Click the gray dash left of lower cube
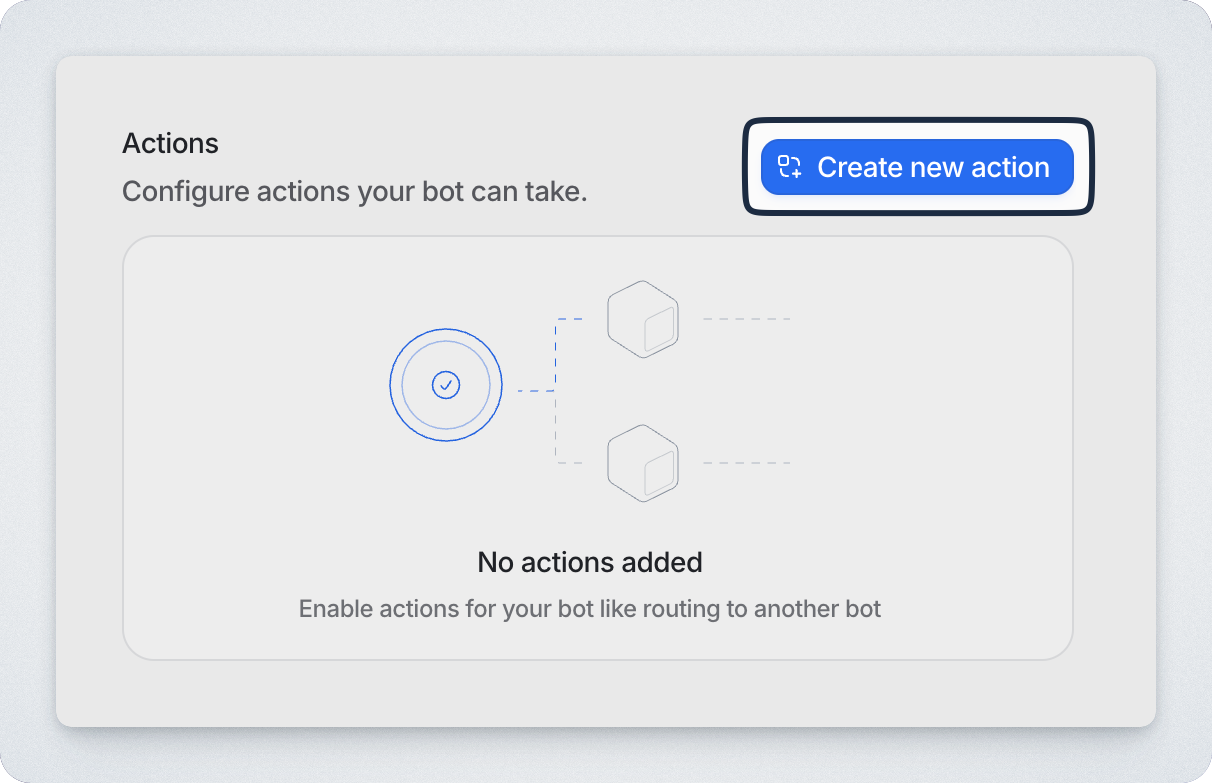The height and width of the screenshot is (783, 1212). pyautogui.click(x=570, y=463)
